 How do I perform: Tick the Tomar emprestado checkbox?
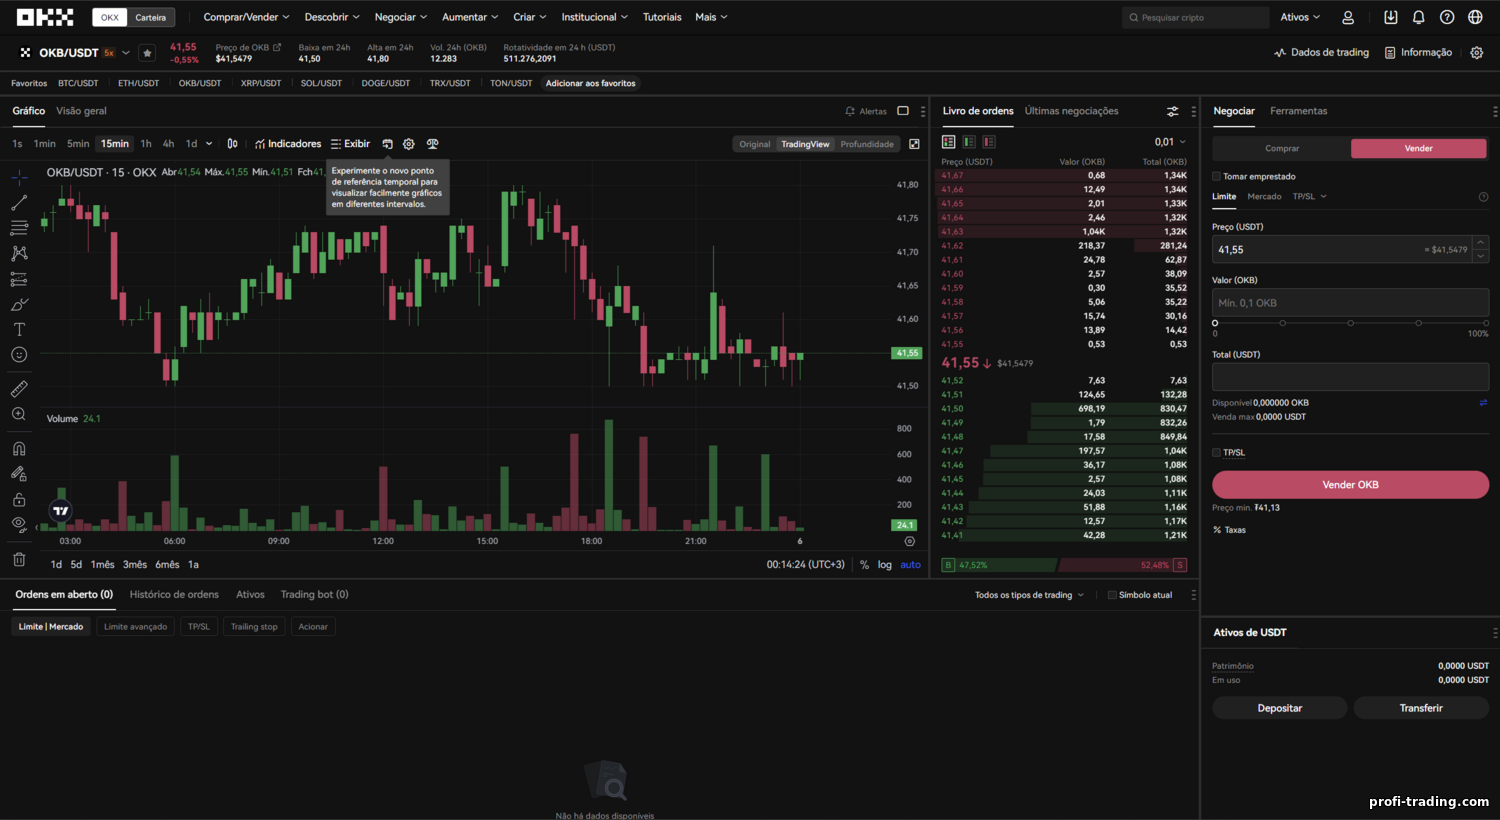click(x=1216, y=176)
